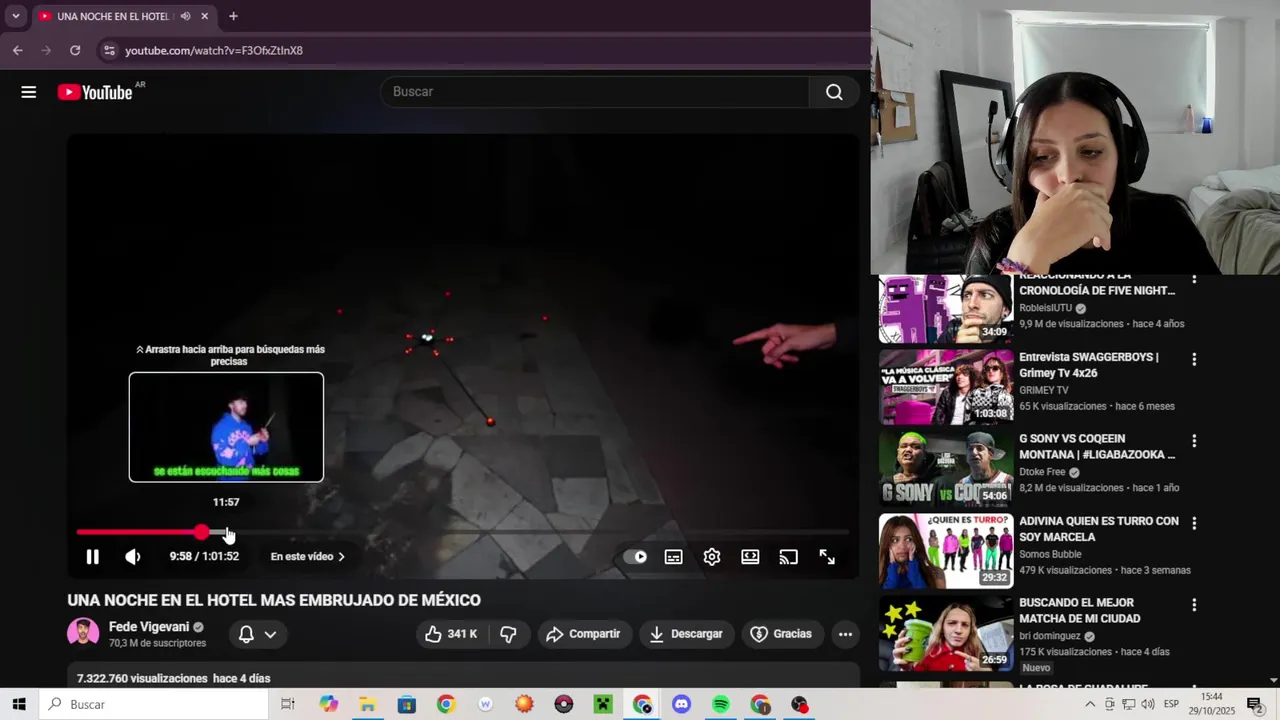Click Fede Vigevani channel avatar
This screenshot has height=720, width=1280.
click(83, 633)
